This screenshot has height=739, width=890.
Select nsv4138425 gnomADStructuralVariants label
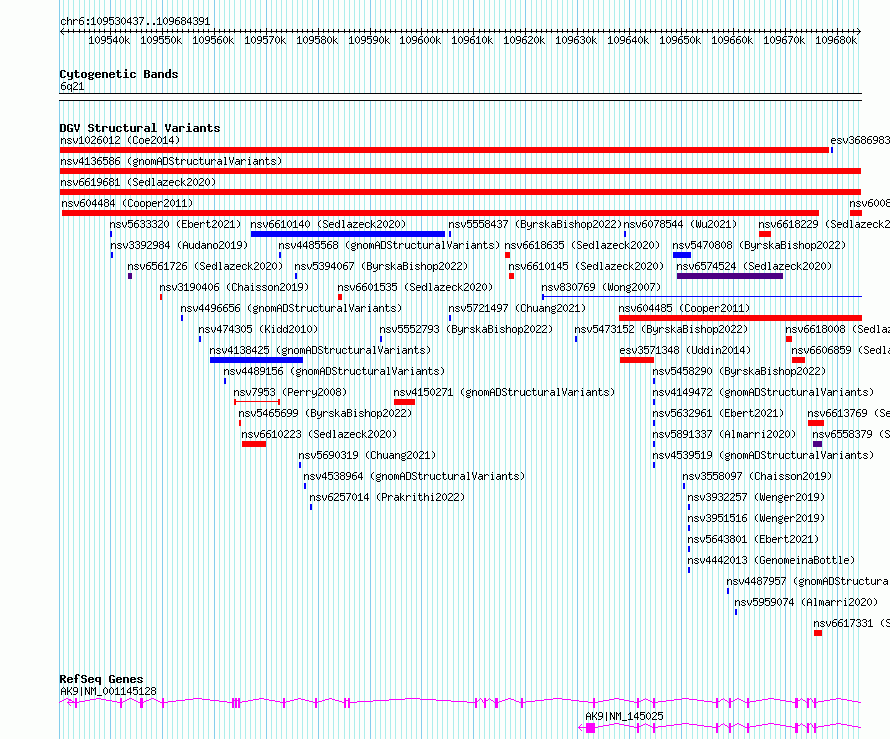(320, 350)
